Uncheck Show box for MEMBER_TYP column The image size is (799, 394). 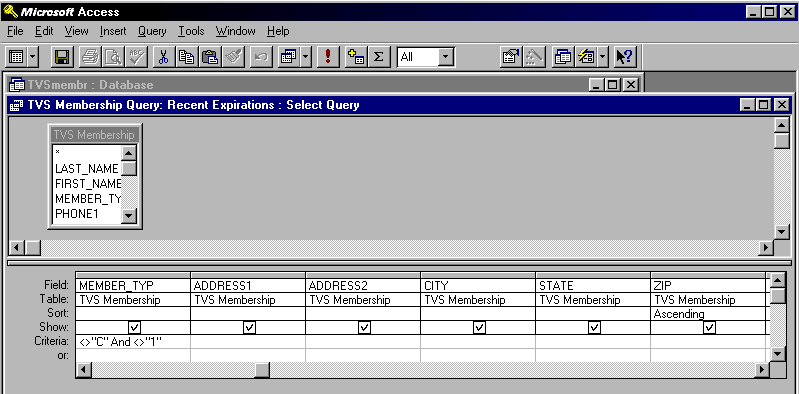[x=135, y=327]
